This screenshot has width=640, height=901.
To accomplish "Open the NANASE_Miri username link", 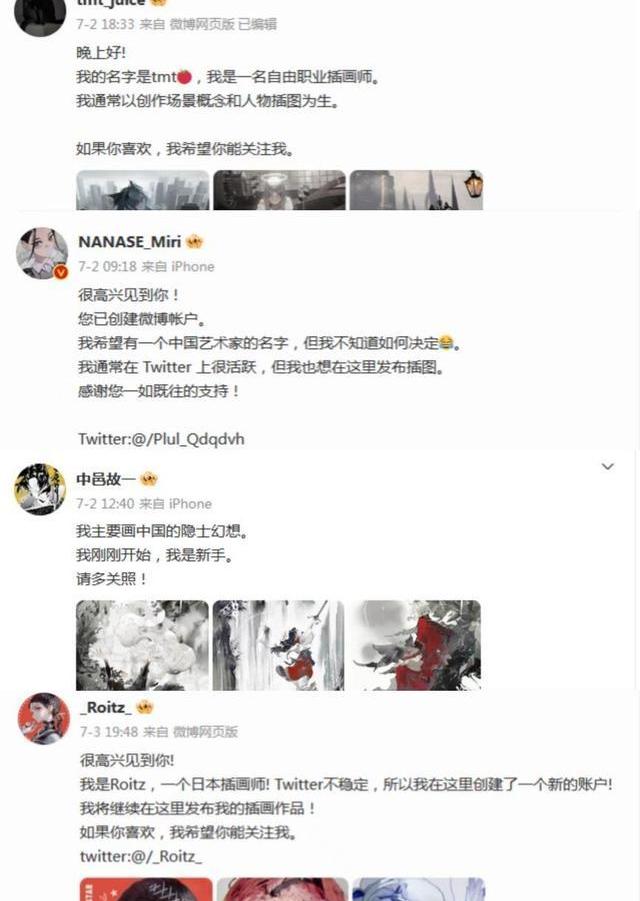I will point(129,242).
